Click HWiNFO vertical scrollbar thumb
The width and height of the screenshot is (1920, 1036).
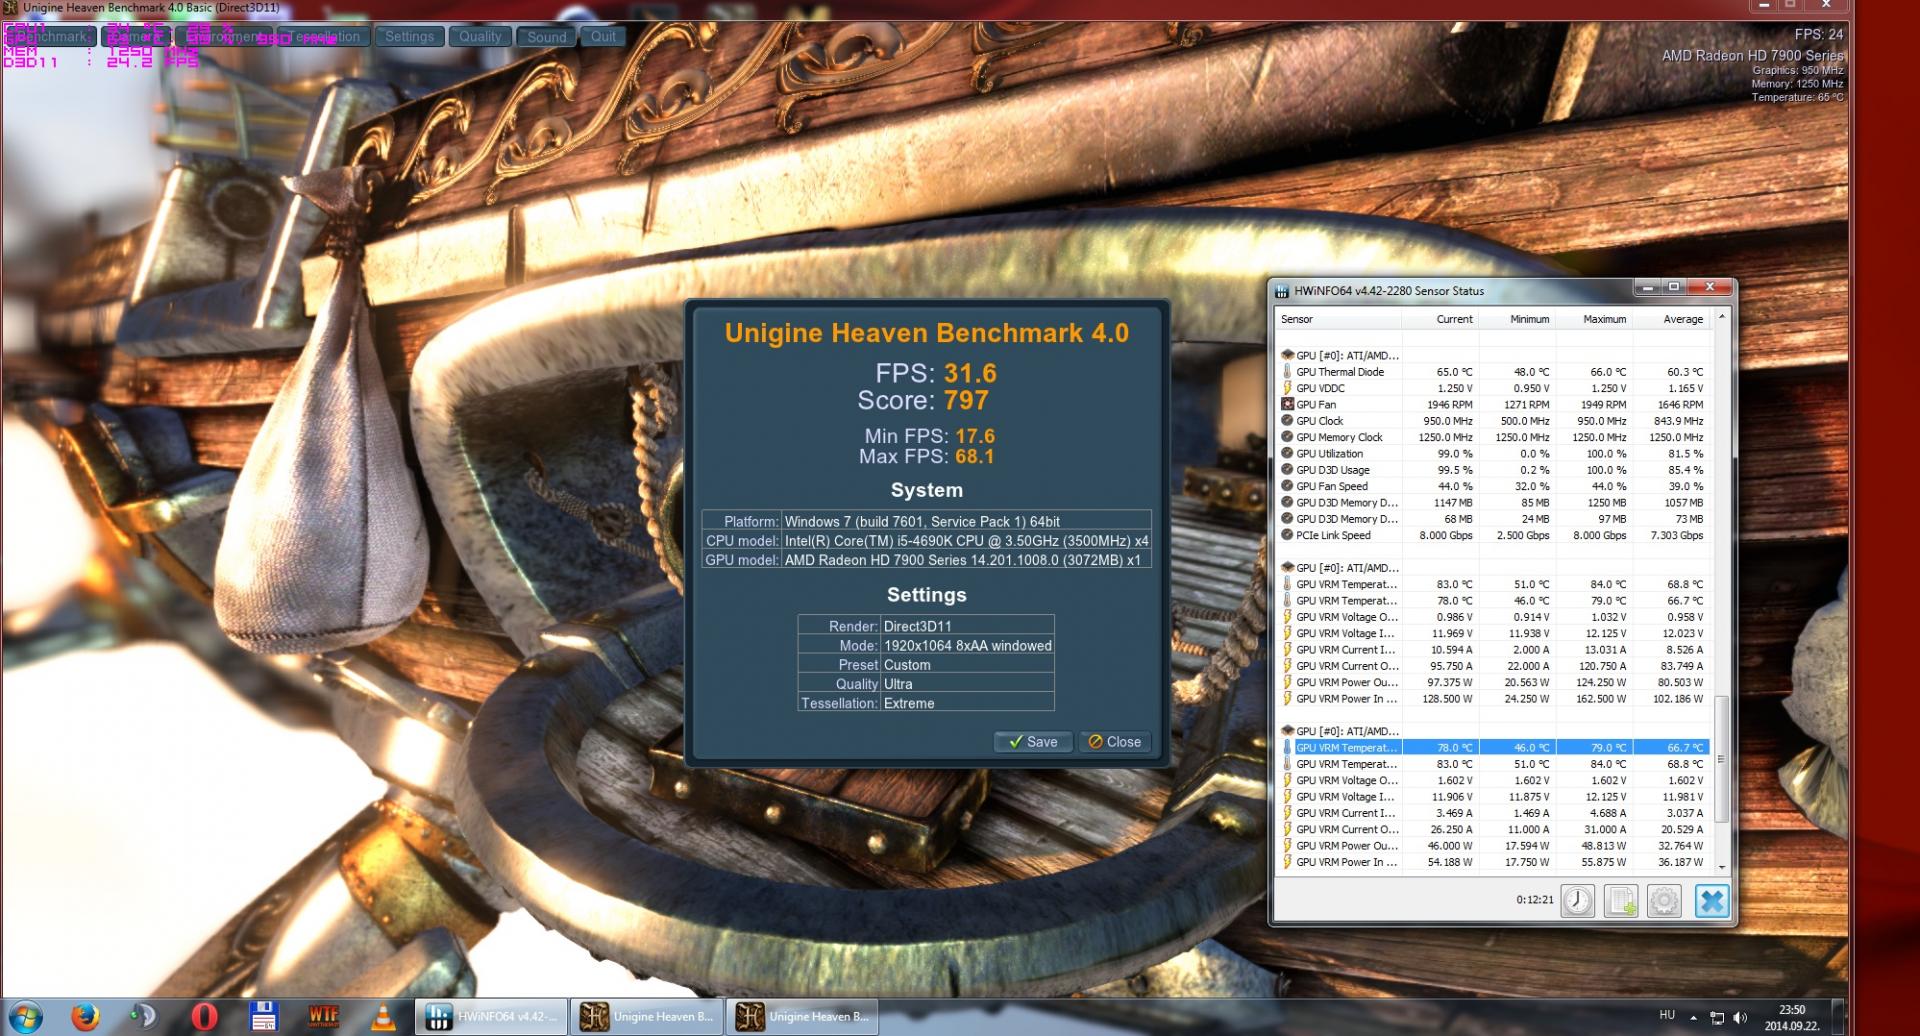click(1721, 760)
